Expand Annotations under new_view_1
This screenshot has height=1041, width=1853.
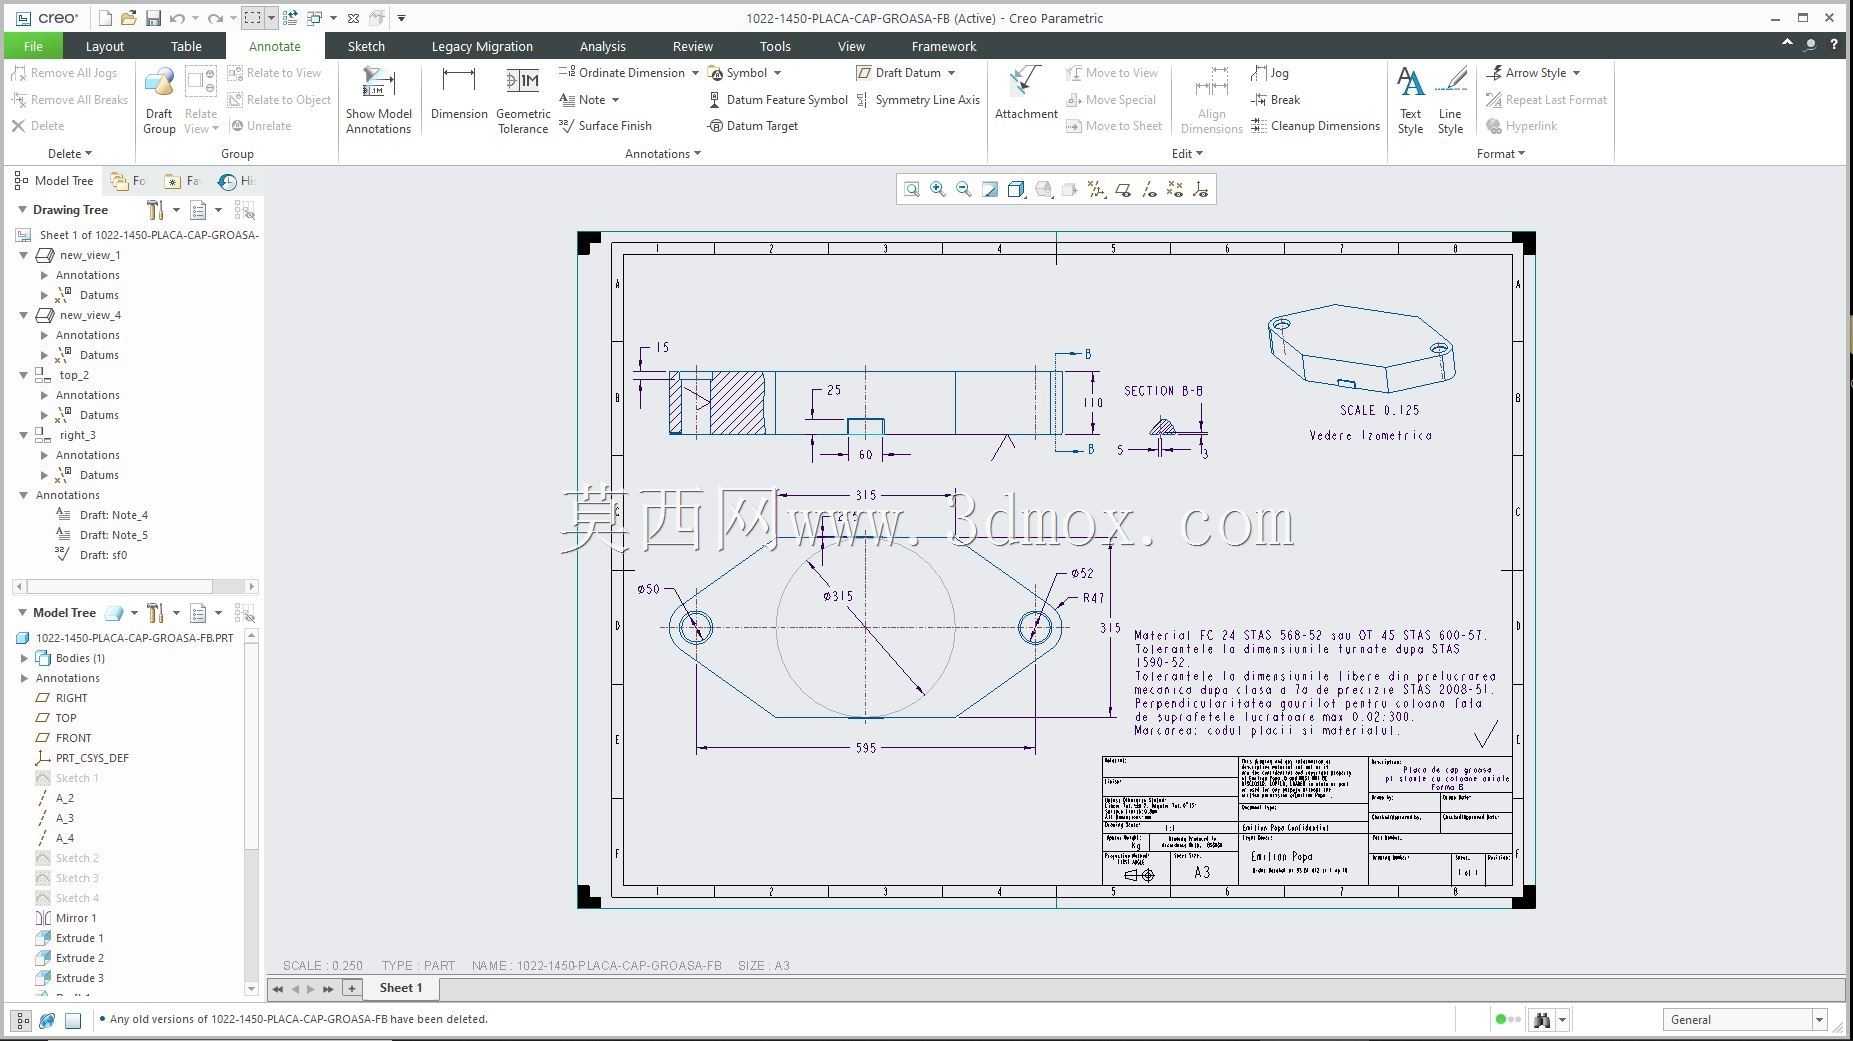pos(44,275)
